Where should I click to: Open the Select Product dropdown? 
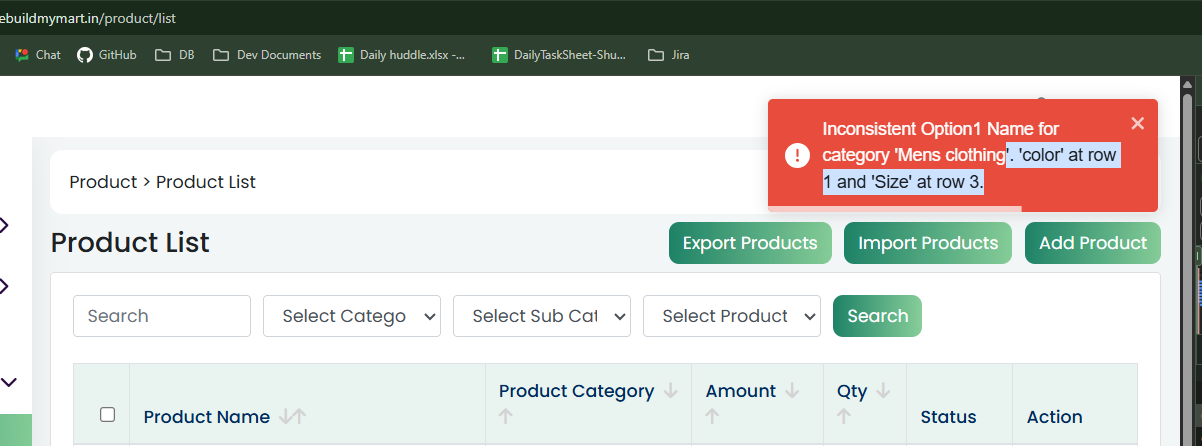(x=732, y=316)
